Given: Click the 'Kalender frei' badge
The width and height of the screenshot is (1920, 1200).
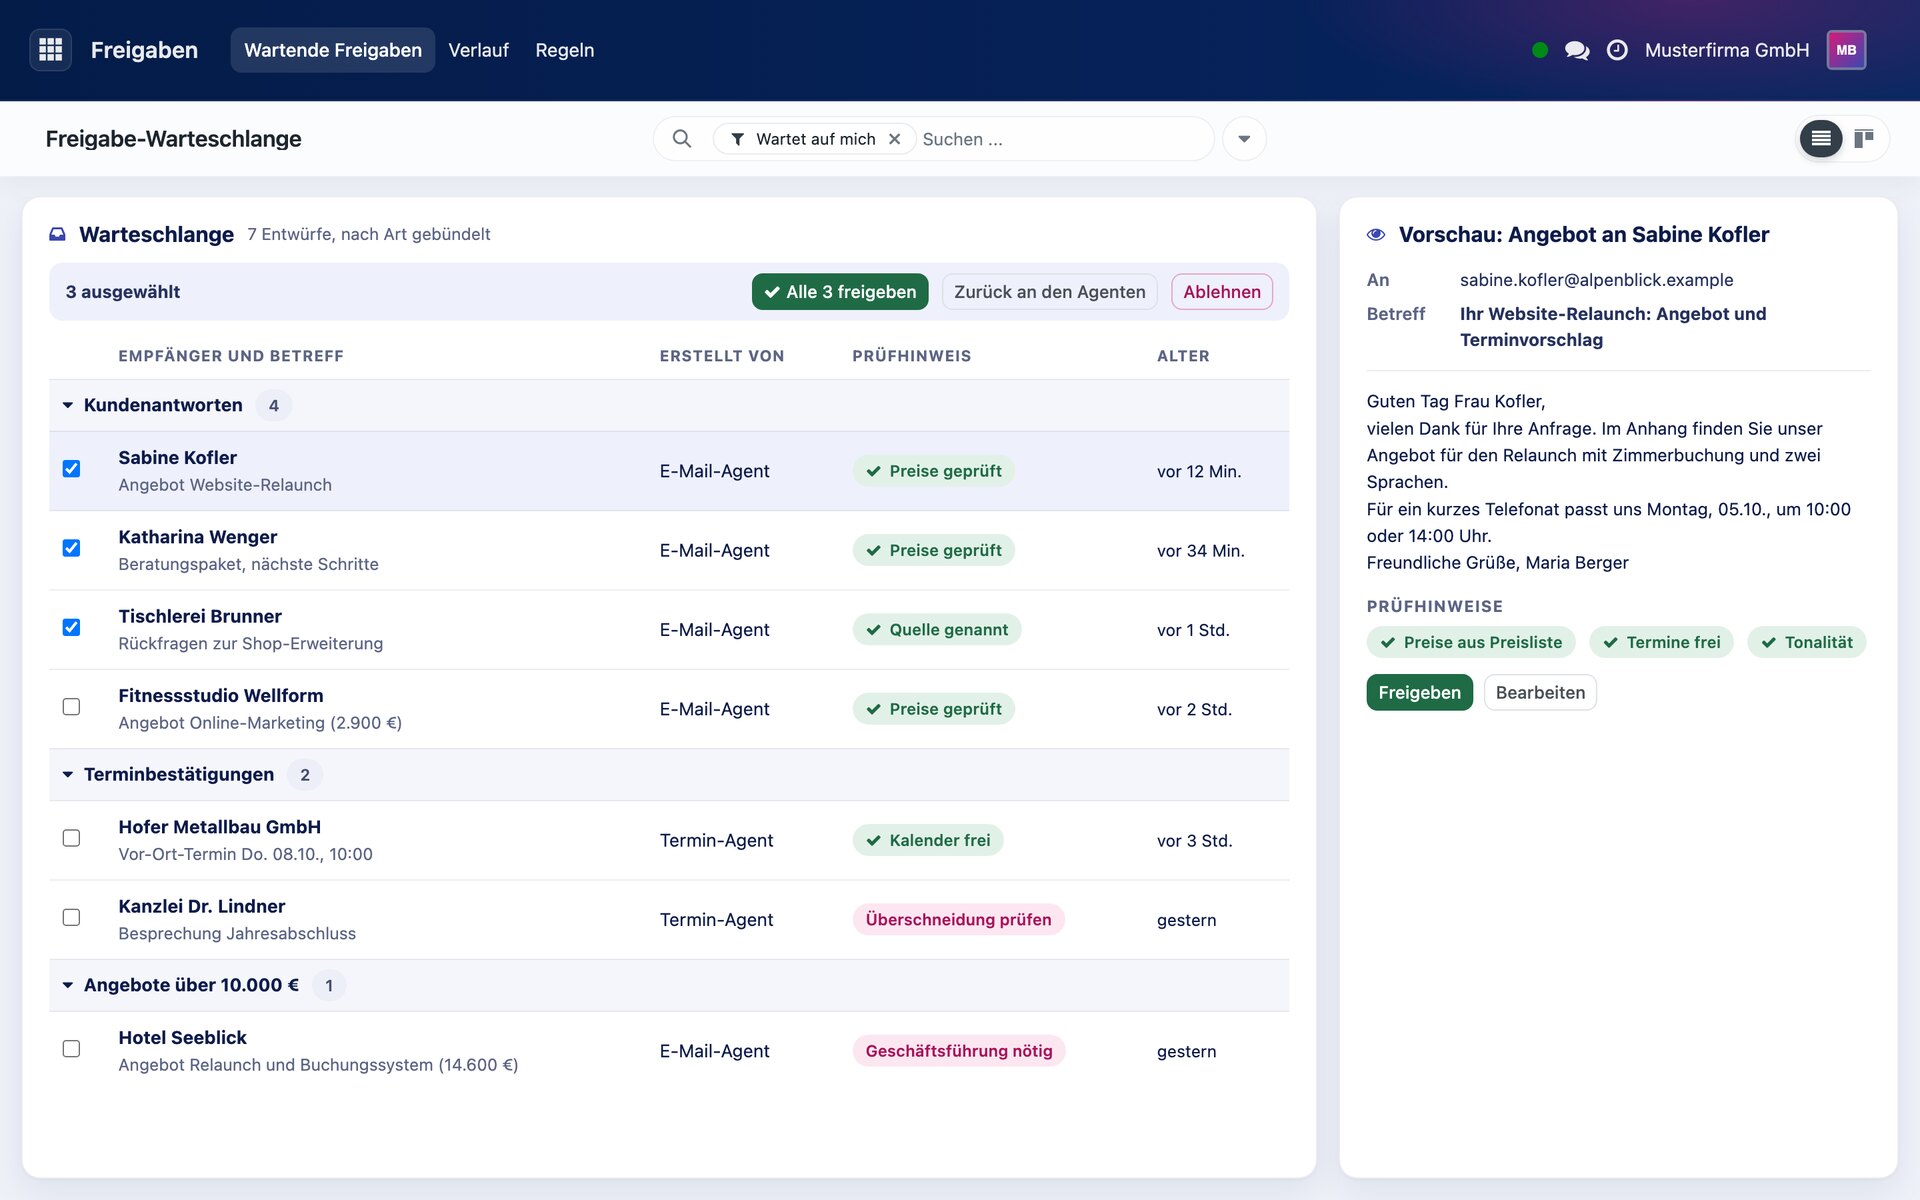Looking at the screenshot, I should 927,840.
